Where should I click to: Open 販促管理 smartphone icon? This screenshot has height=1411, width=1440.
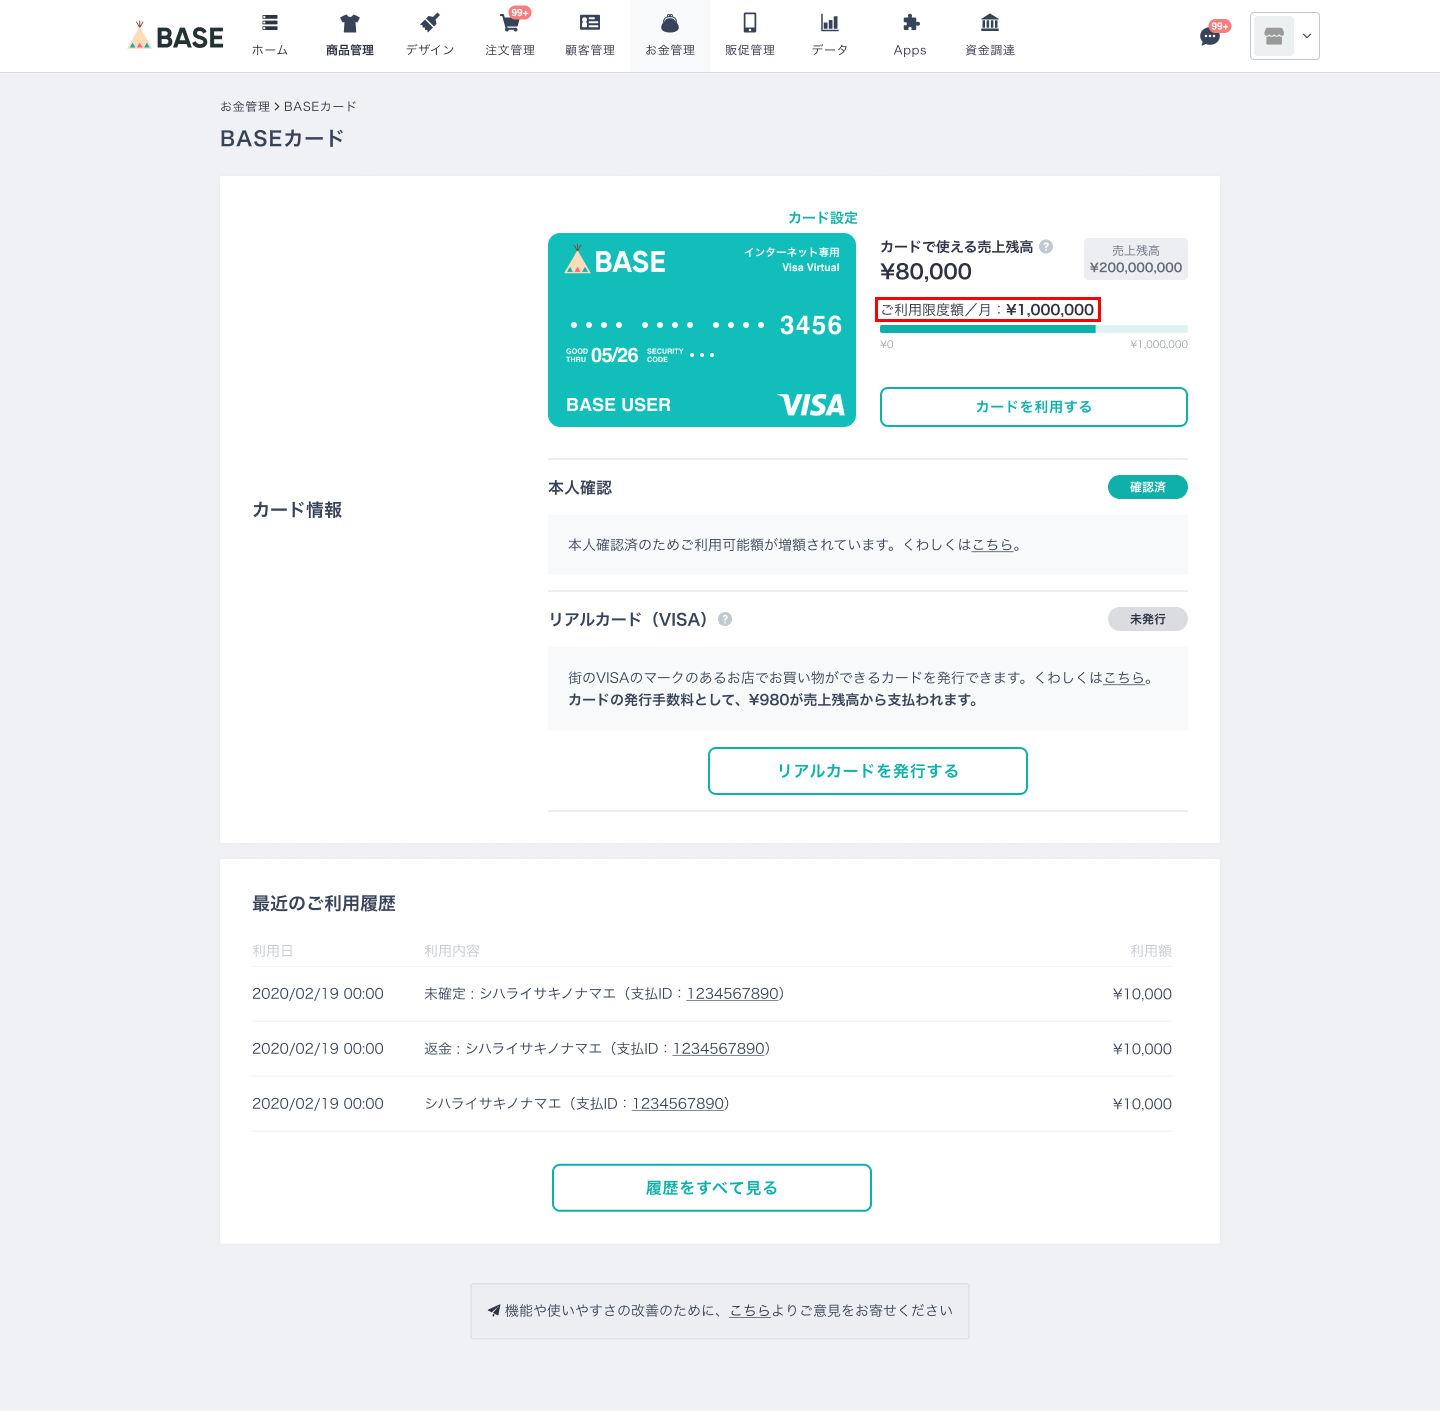pos(750,23)
